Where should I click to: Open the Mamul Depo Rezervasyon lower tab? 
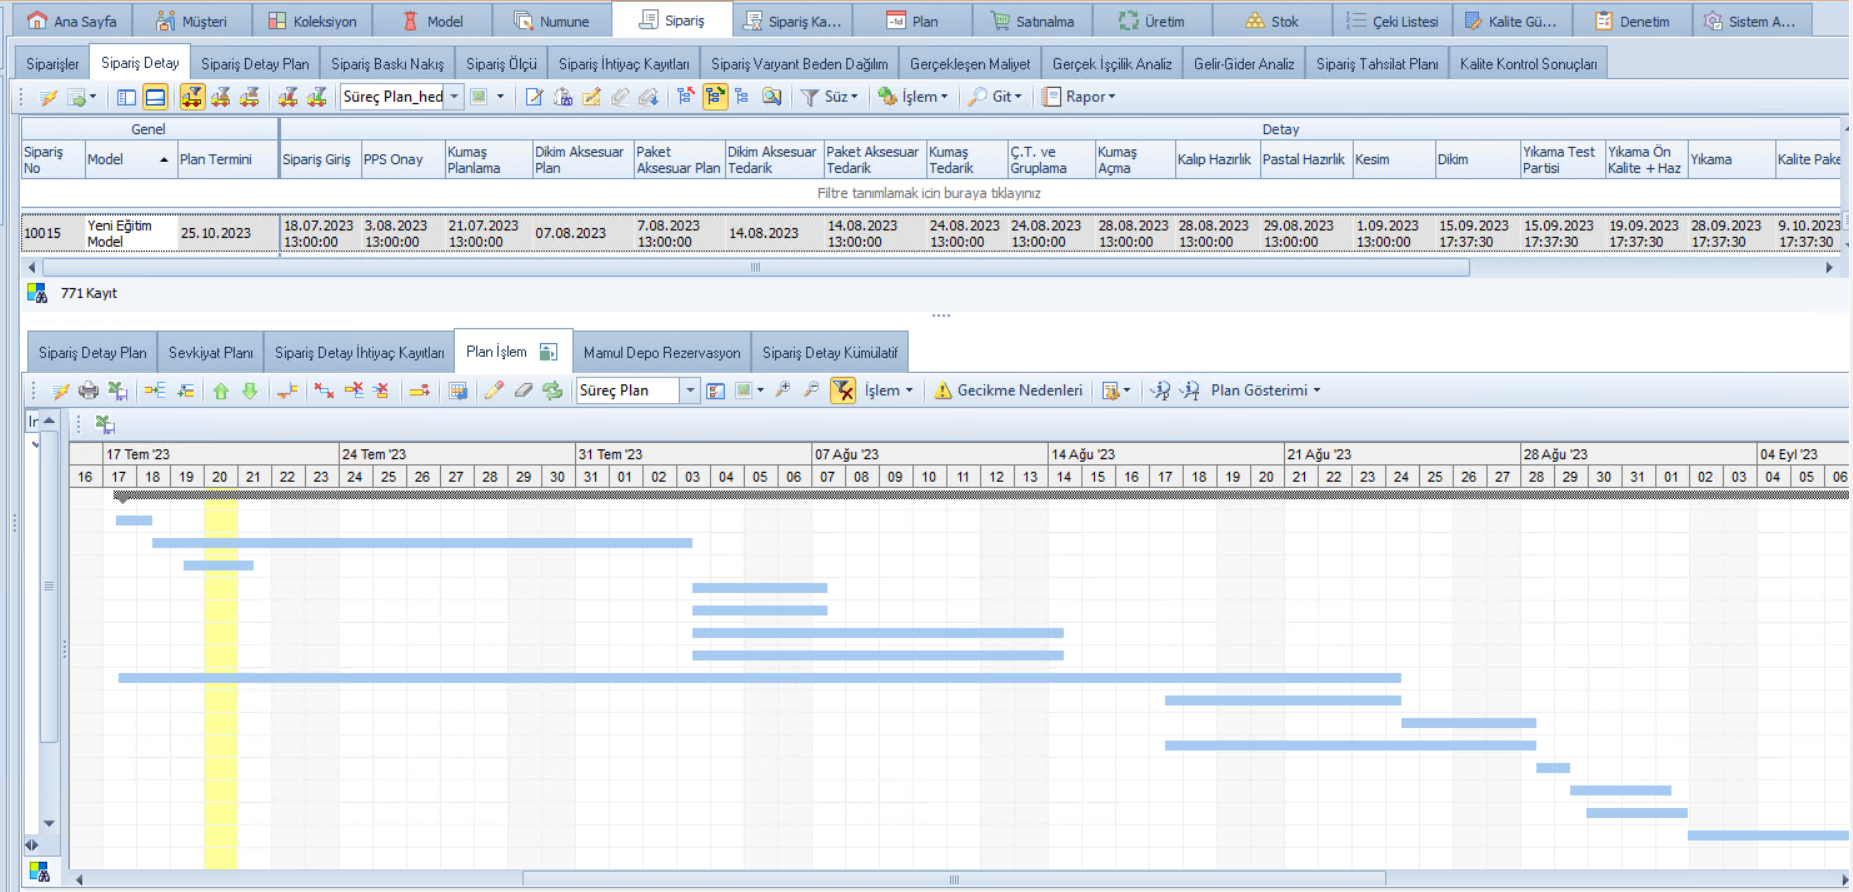pyautogui.click(x=662, y=353)
